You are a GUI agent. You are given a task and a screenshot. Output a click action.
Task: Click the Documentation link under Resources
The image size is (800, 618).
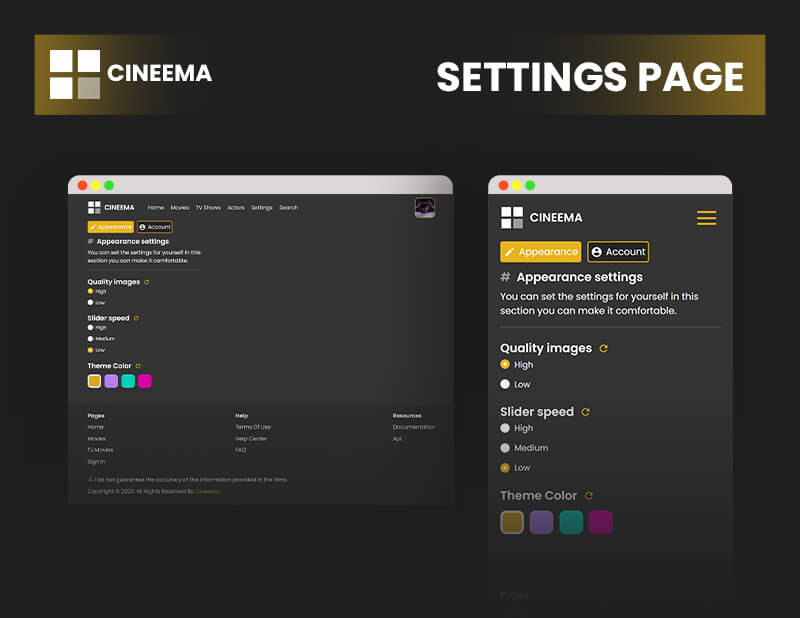[412, 427]
